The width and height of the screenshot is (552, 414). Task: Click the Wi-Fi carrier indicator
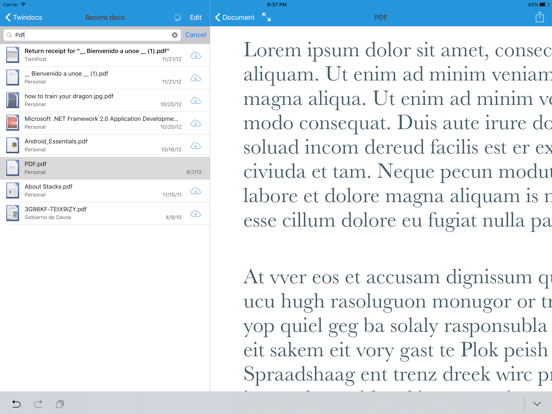coord(14,5)
